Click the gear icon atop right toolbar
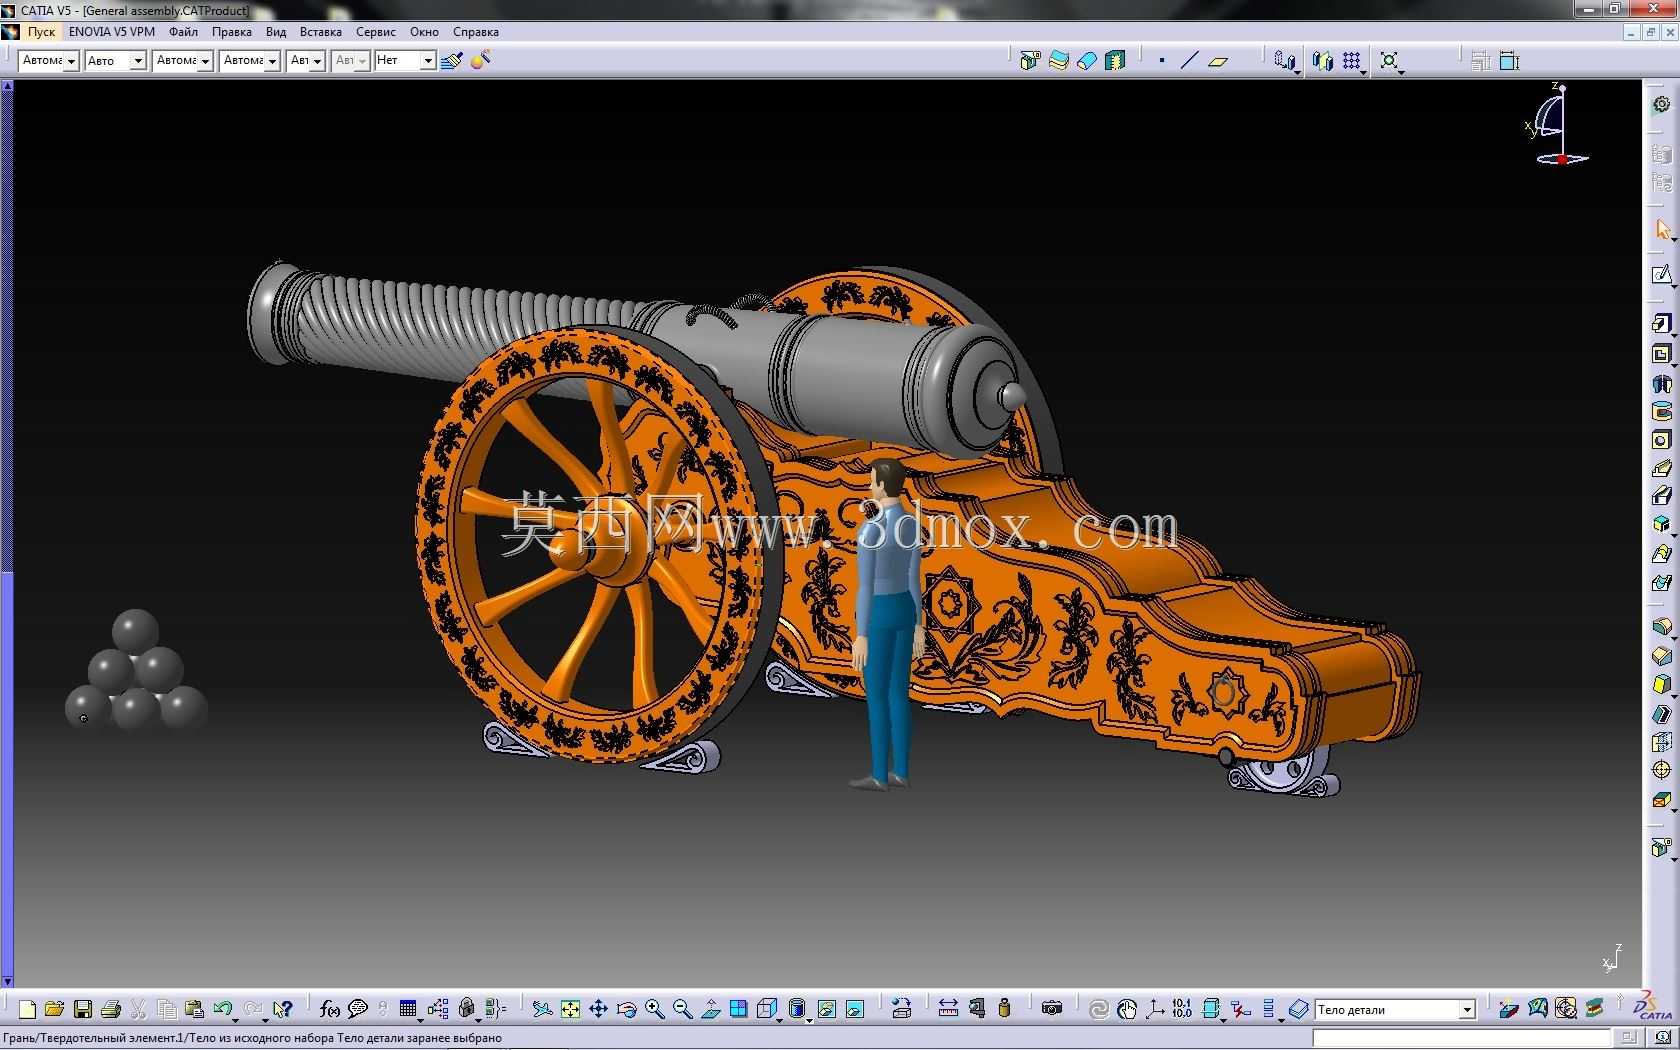Image resolution: width=1680 pixels, height=1050 pixels. coord(1662,104)
